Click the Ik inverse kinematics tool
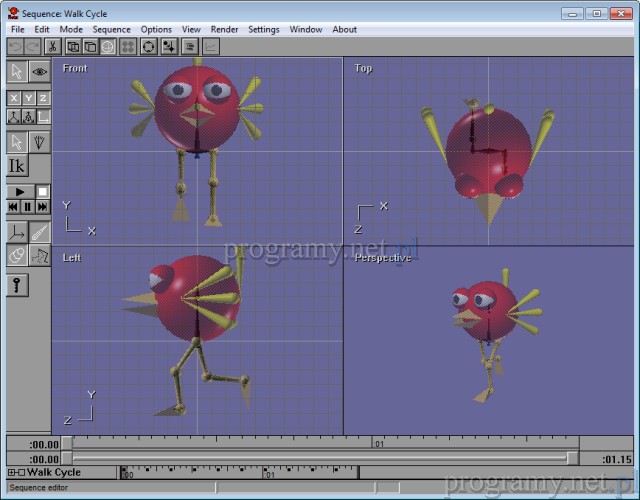Image resolution: width=640 pixels, height=500 pixels. point(17,166)
